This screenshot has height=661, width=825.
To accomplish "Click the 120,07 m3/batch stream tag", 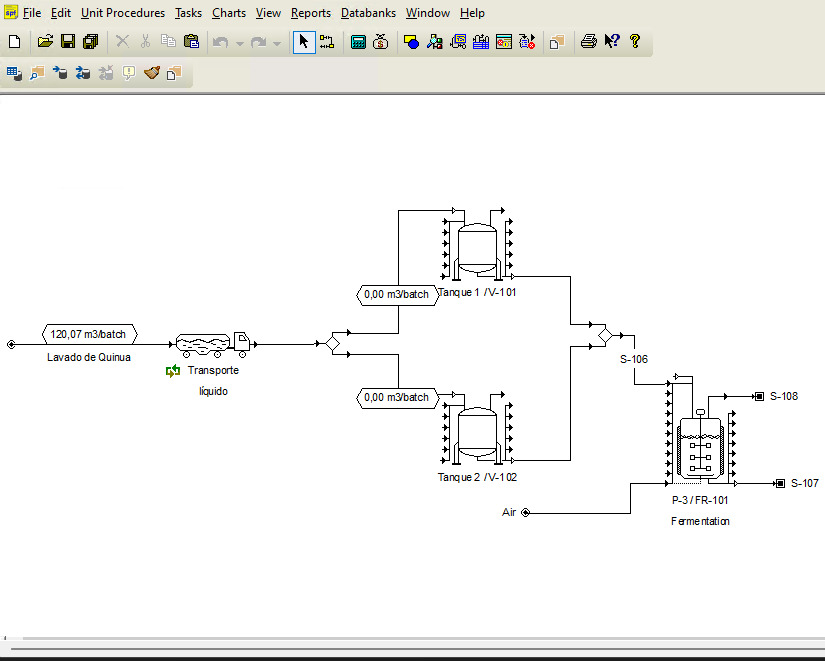I will (x=90, y=334).
